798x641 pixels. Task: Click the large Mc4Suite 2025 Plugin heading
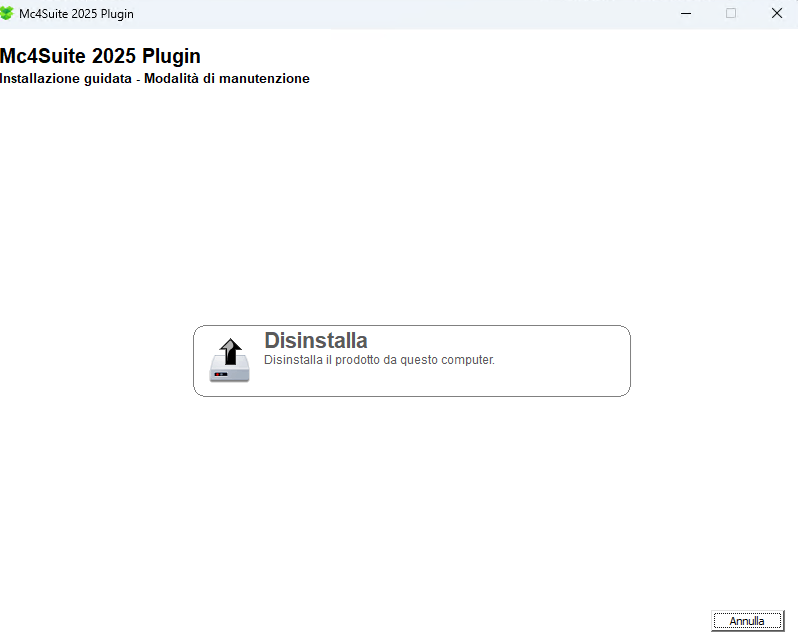(100, 56)
